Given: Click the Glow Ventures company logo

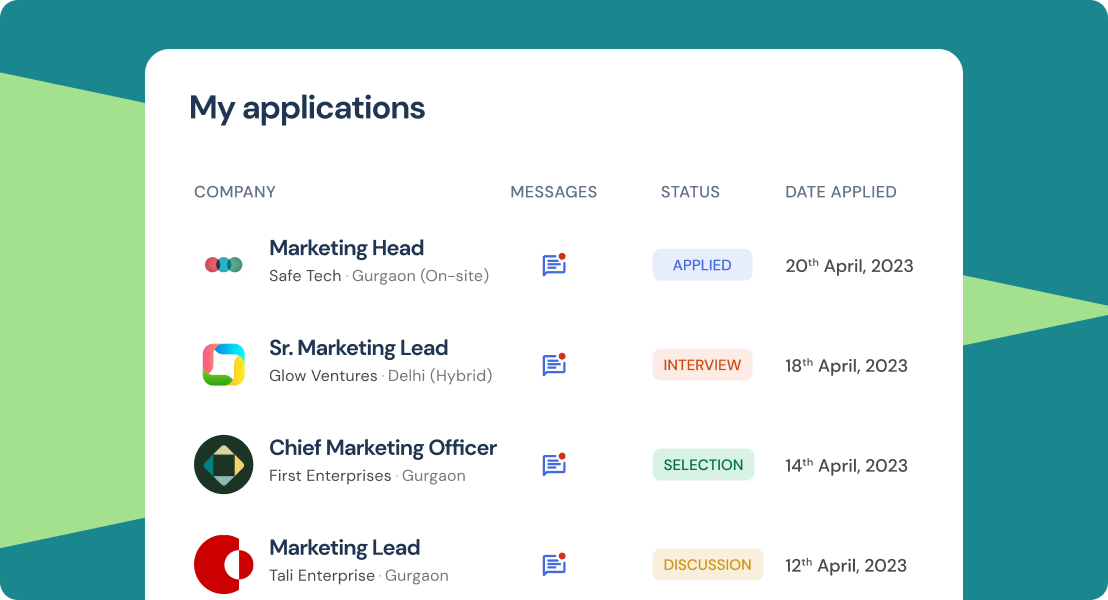Looking at the screenshot, I should point(224,365).
